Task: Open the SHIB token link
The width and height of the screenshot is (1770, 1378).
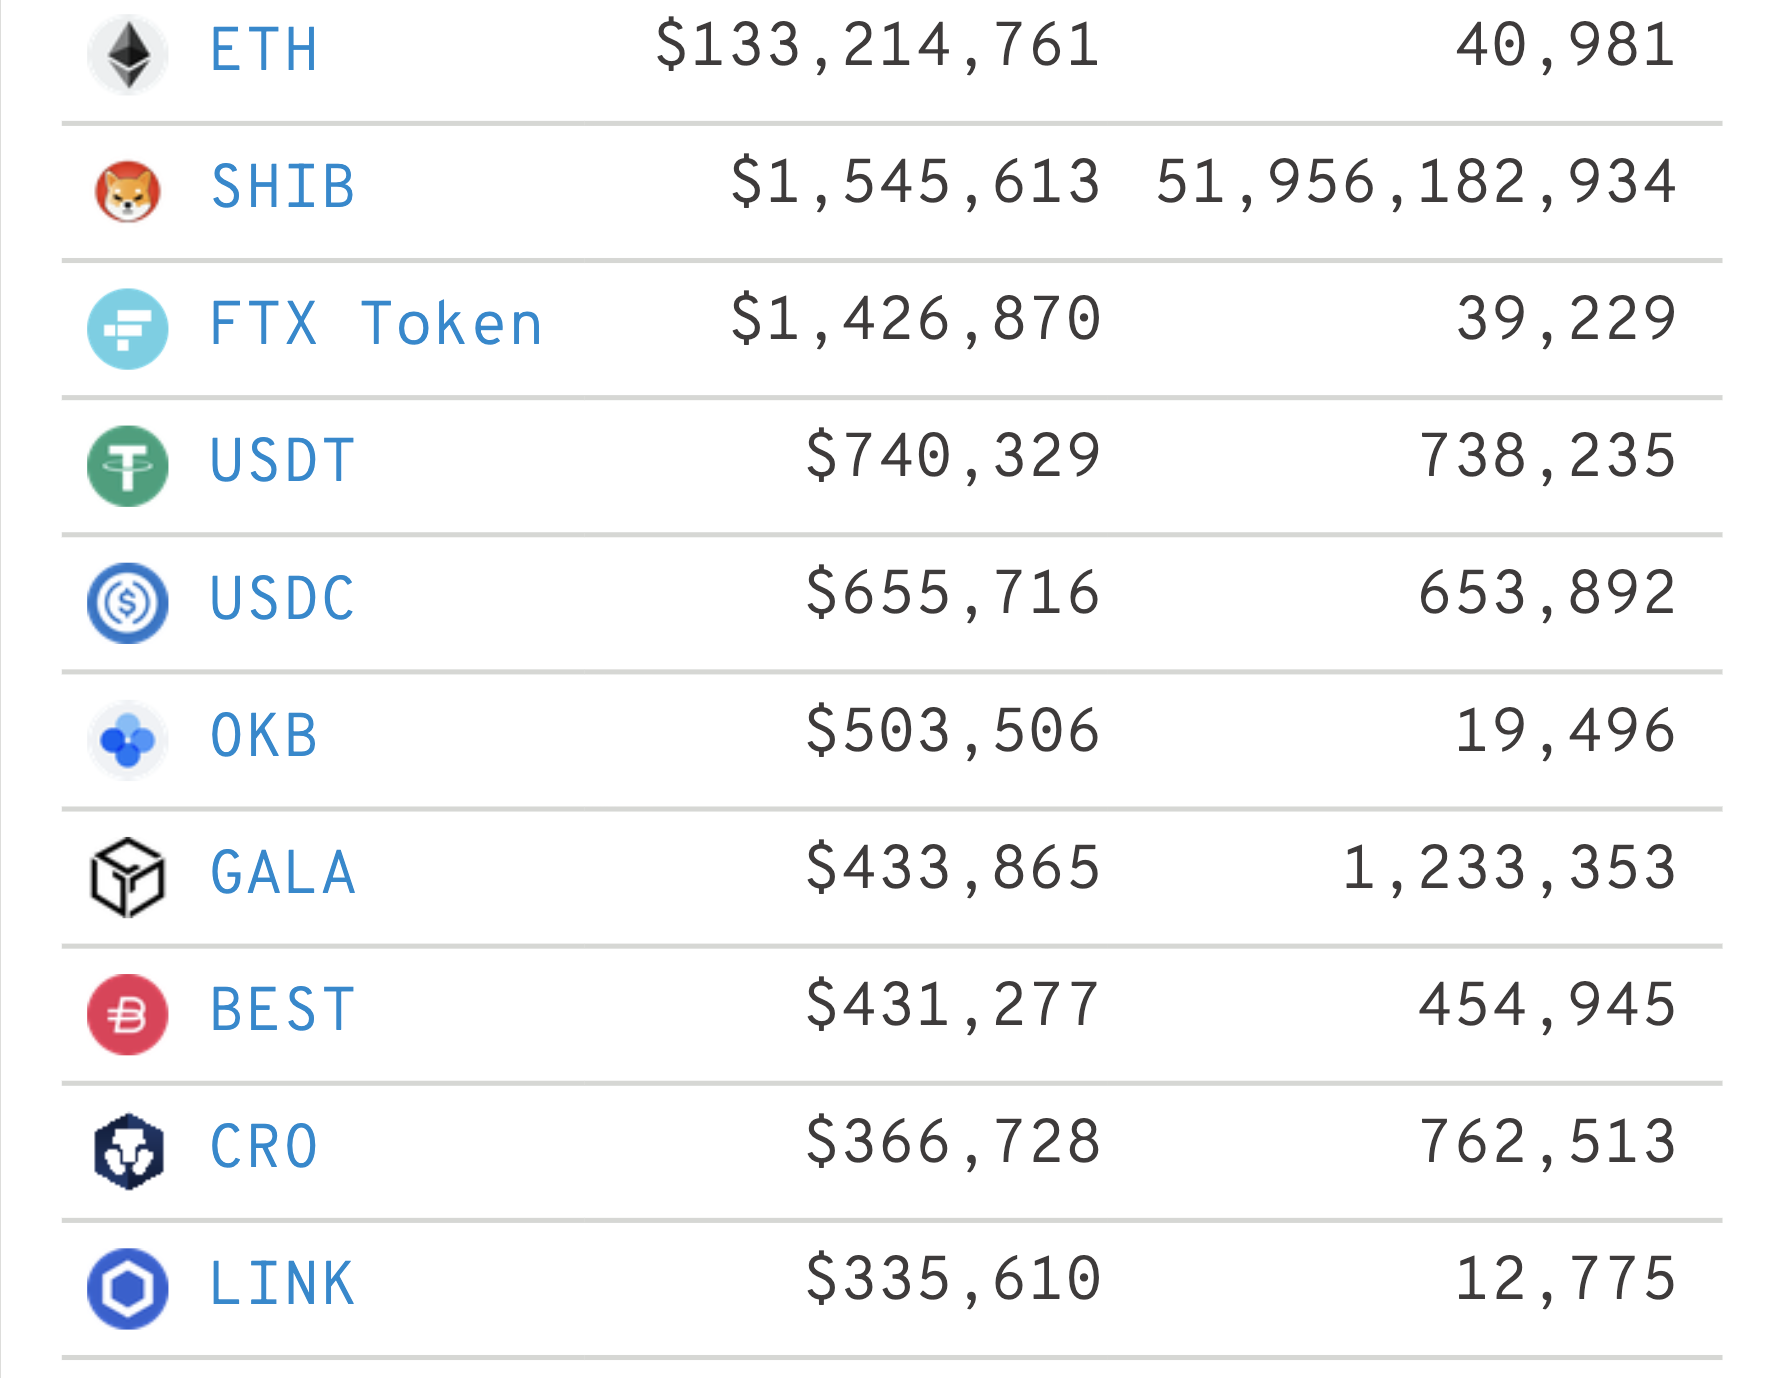Action: (283, 187)
